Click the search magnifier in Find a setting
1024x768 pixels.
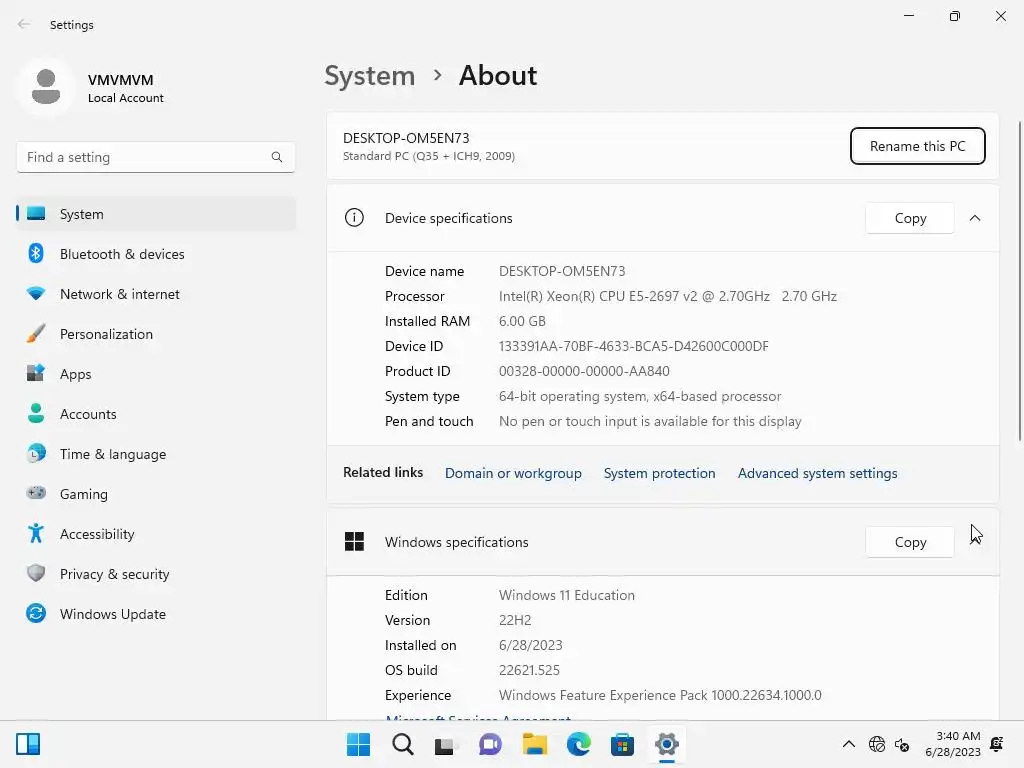[277, 157]
